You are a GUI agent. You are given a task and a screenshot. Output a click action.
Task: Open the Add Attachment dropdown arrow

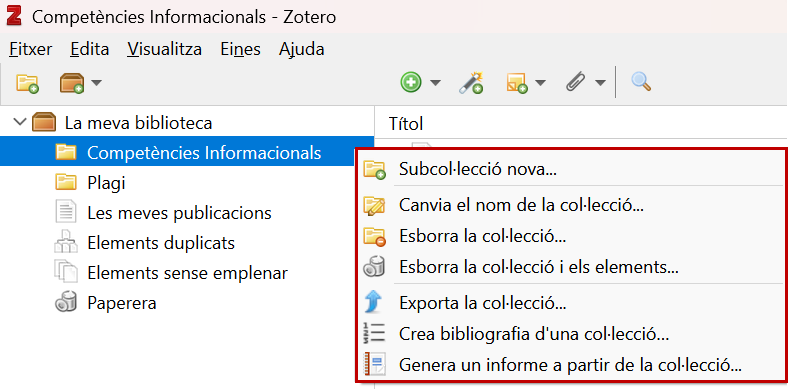pyautogui.click(x=600, y=83)
